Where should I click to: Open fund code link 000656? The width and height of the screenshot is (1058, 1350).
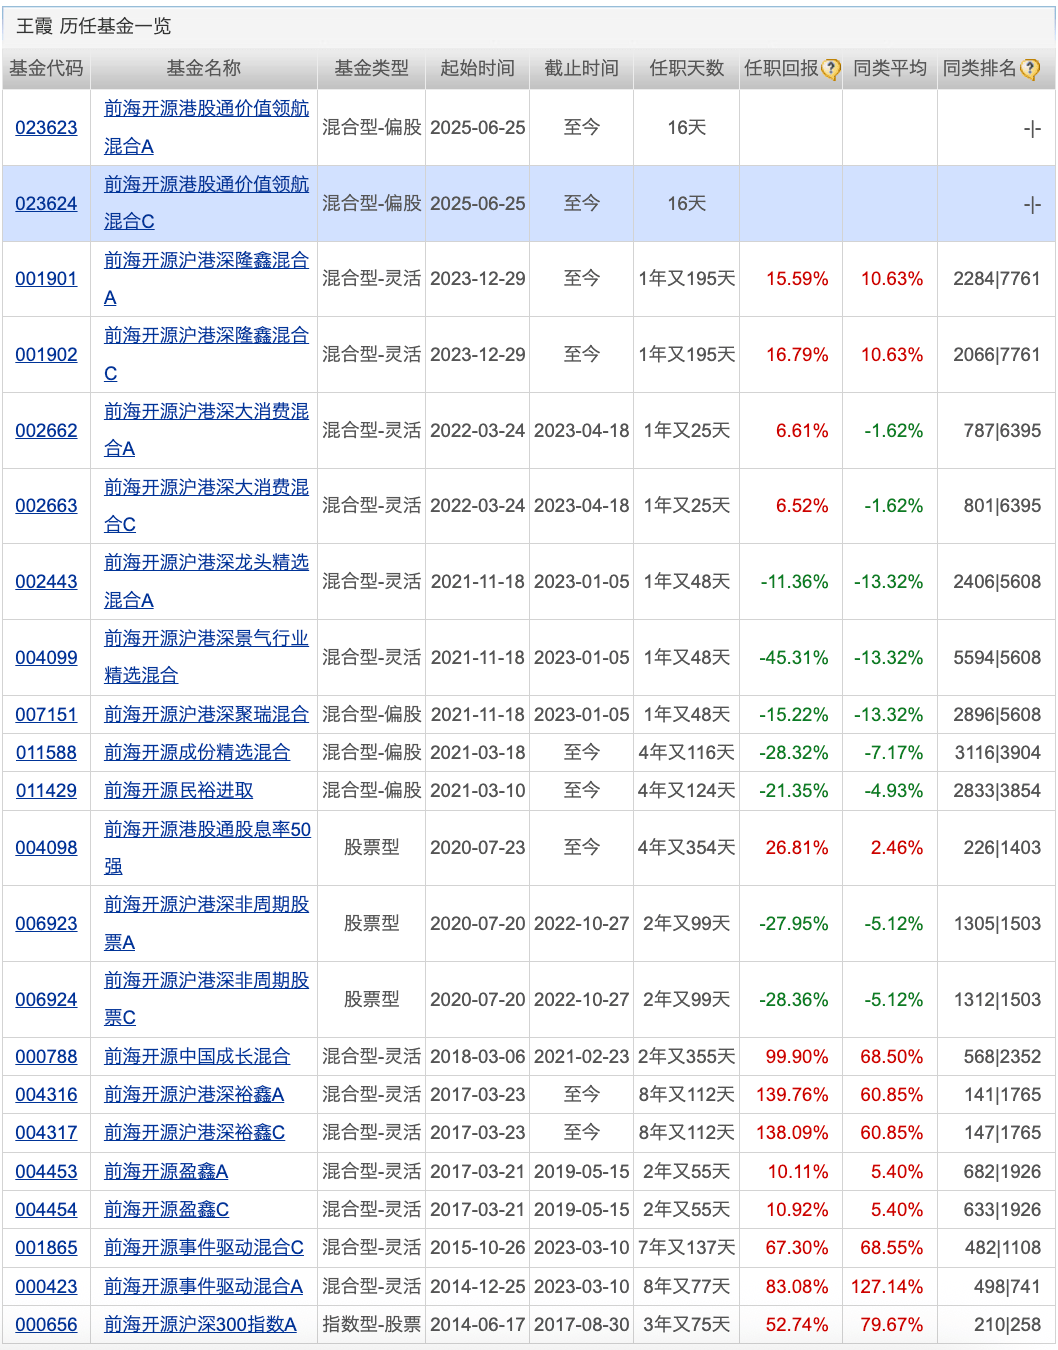coord(46,1324)
